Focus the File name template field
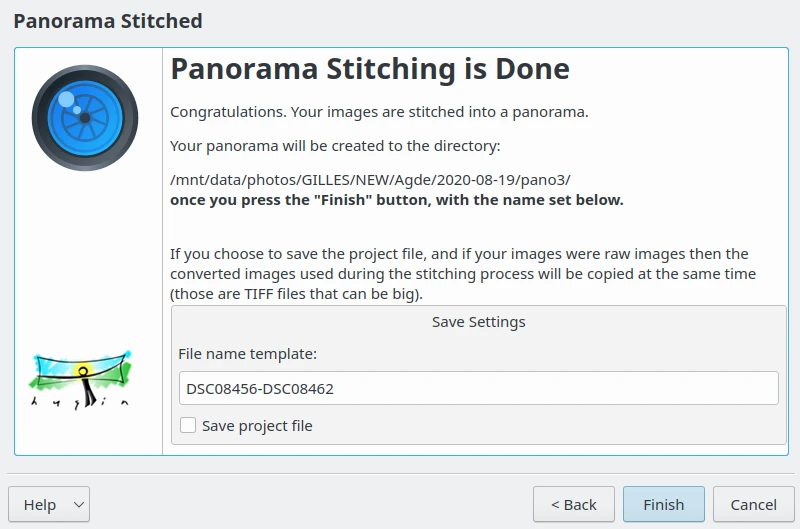The height and width of the screenshot is (529, 800). [x=478, y=388]
